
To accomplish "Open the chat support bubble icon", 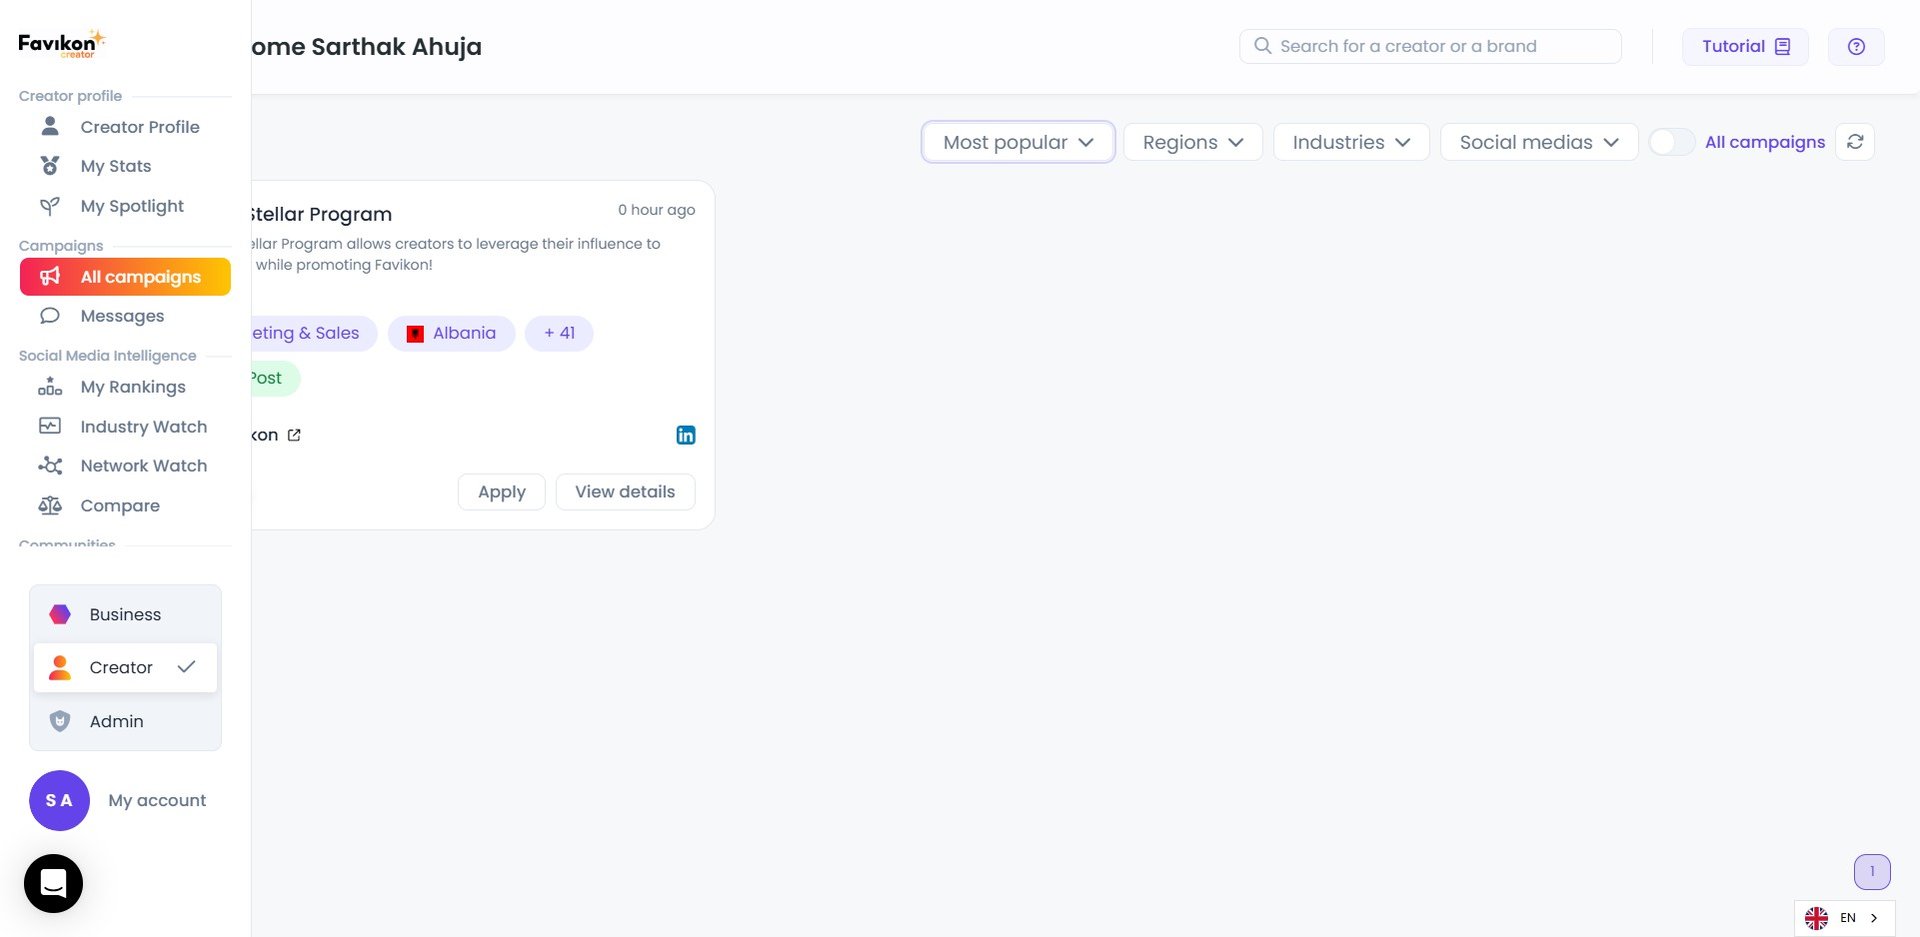I will 53,883.
